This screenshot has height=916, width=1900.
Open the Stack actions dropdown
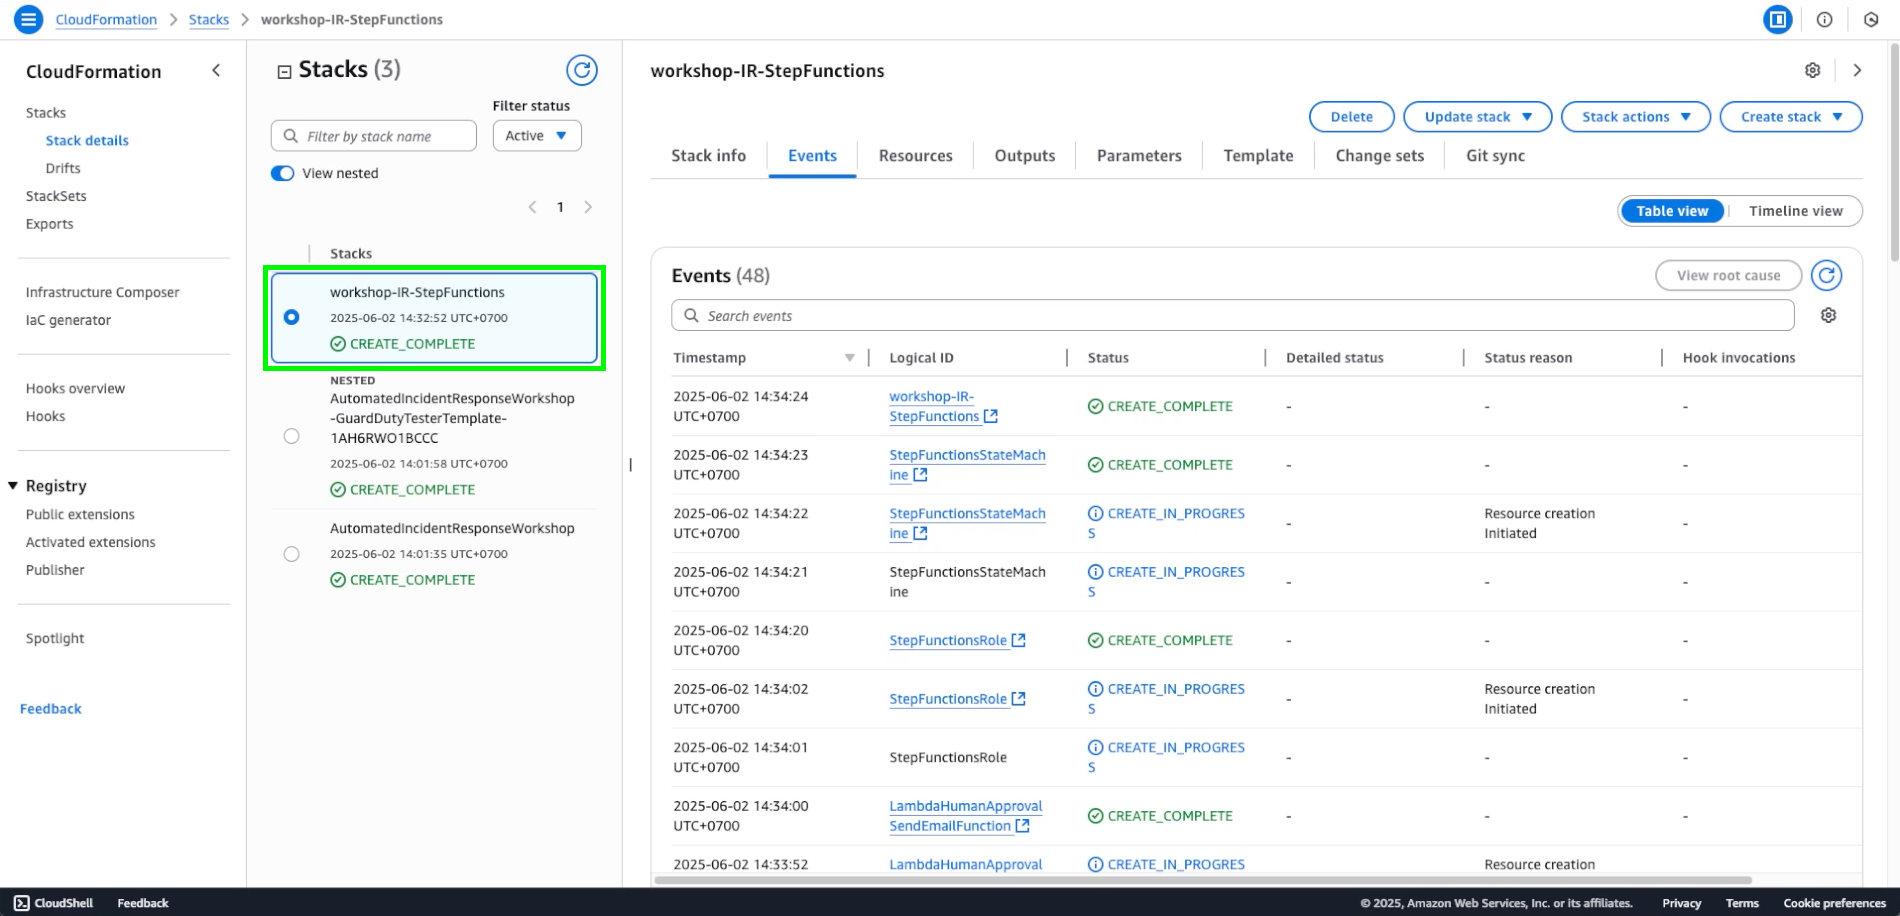tap(1636, 117)
